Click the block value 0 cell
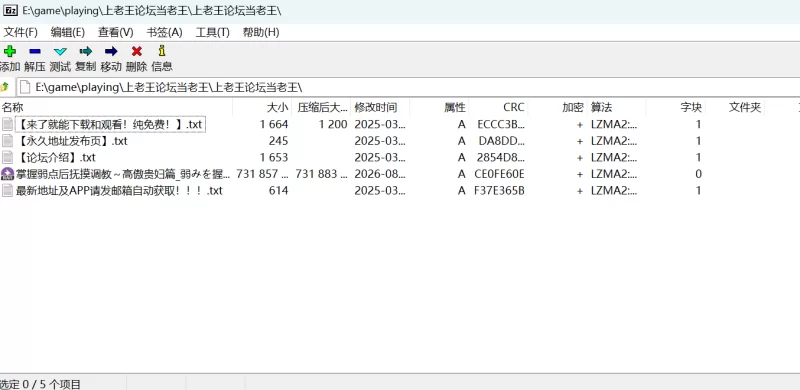Screen dimensions: 800x390 [x=698, y=174]
